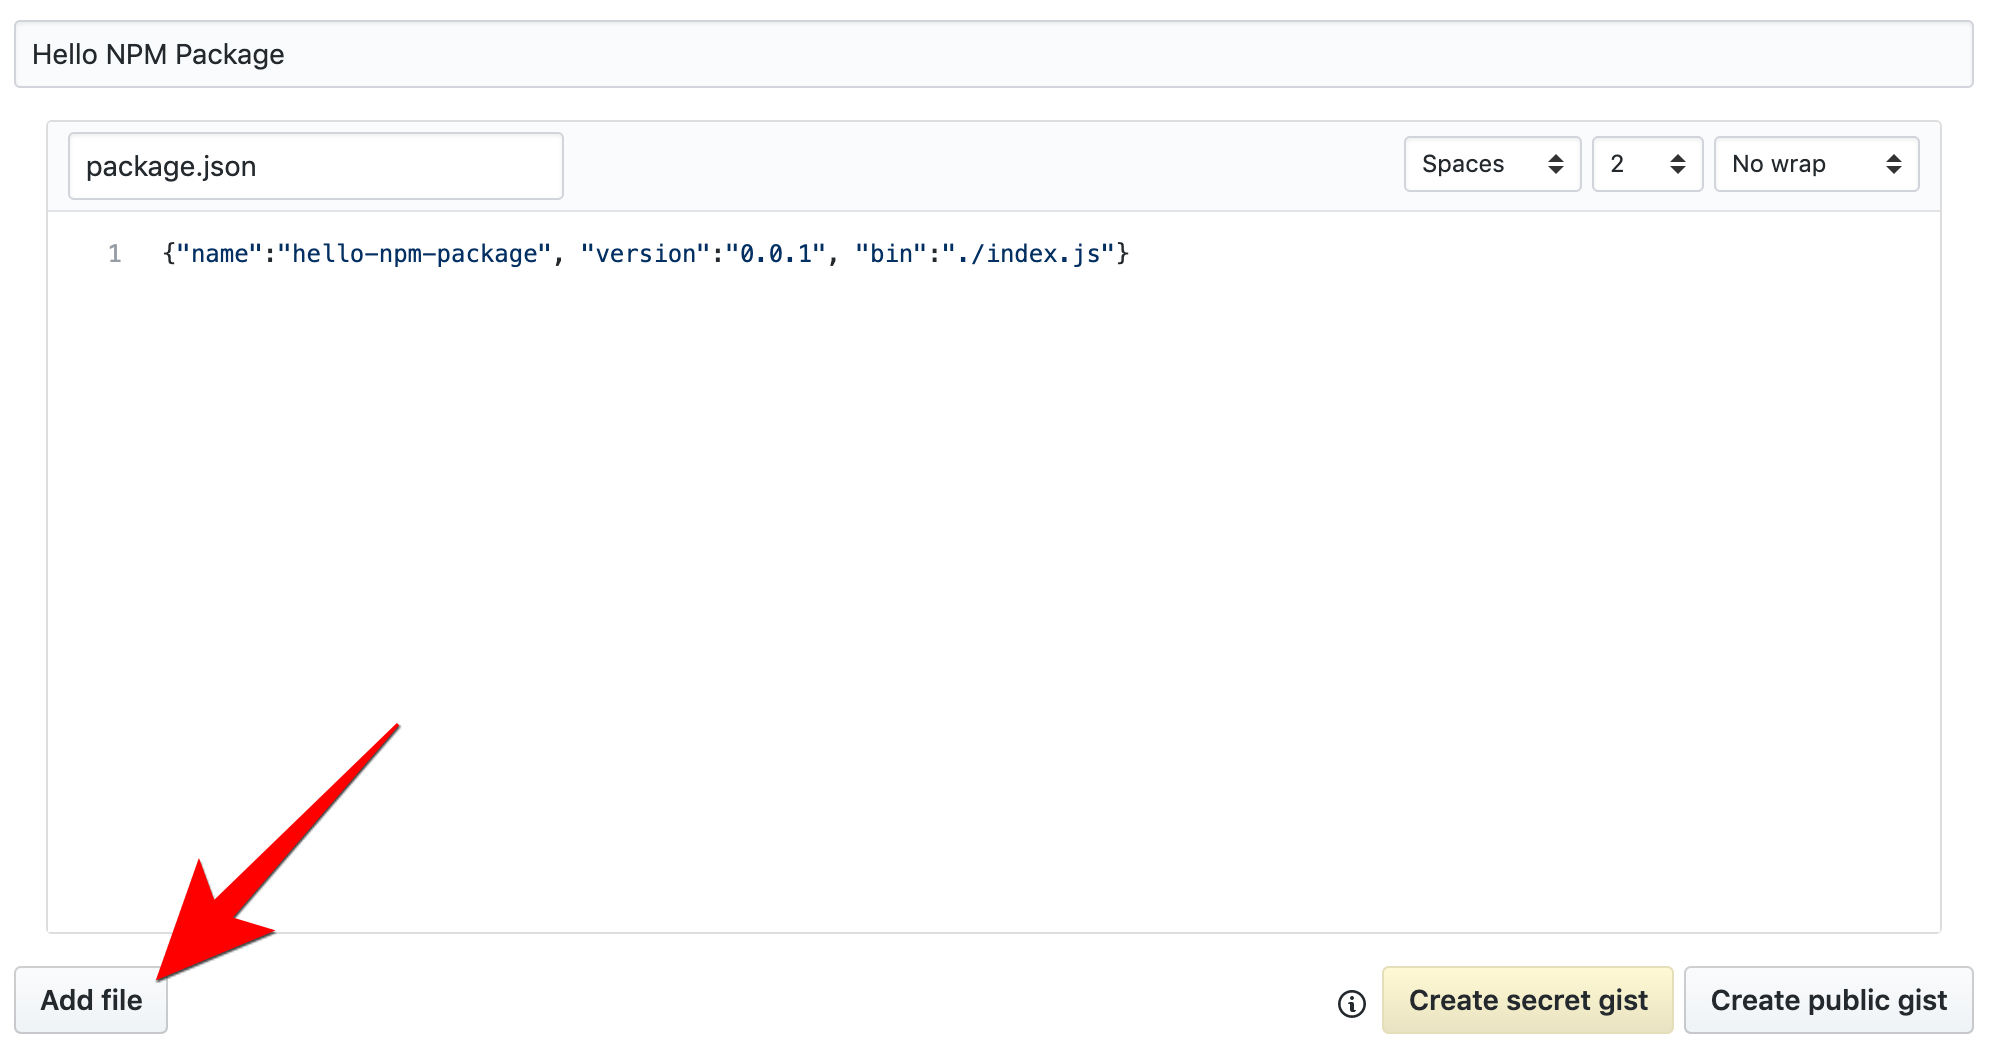The image size is (1990, 1054).
Task: Click Add file to add another gist file
Action: pyautogui.click(x=90, y=1000)
